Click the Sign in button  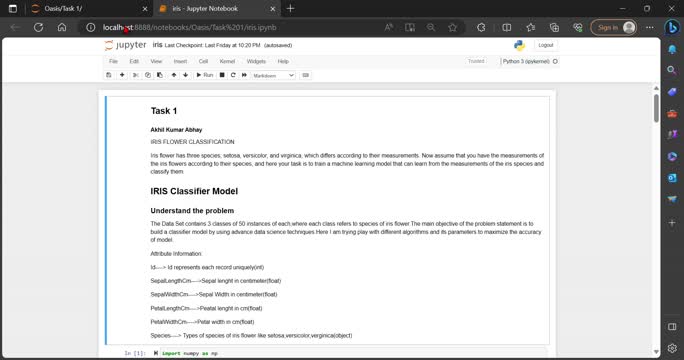[x=613, y=27]
